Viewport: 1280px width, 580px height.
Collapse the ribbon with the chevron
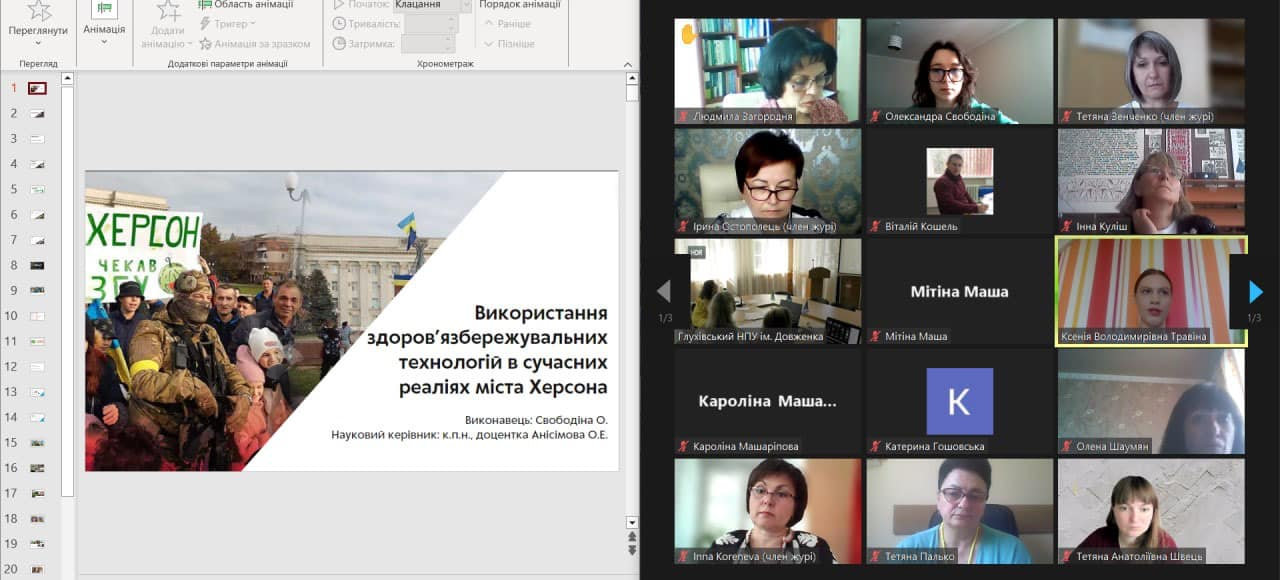pyautogui.click(x=628, y=63)
